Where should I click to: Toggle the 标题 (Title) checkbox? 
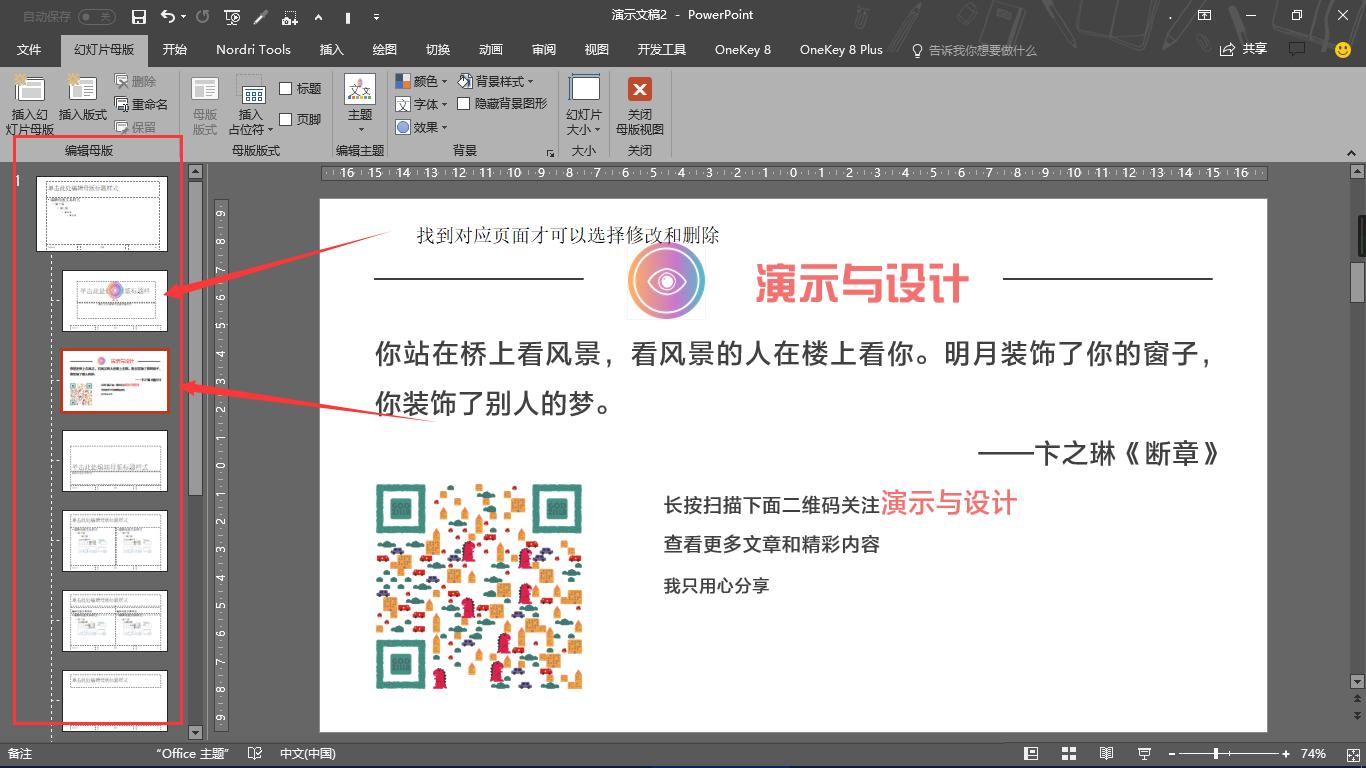(x=287, y=88)
